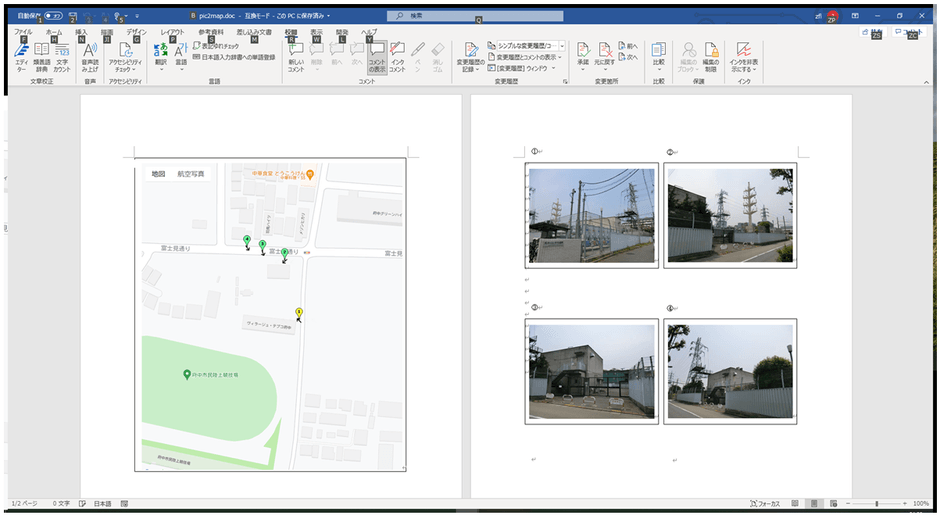Click Japanese IME dictionary registration (日本語入力辞書への単語登録)
940x516 pixels.
click(x=235, y=57)
